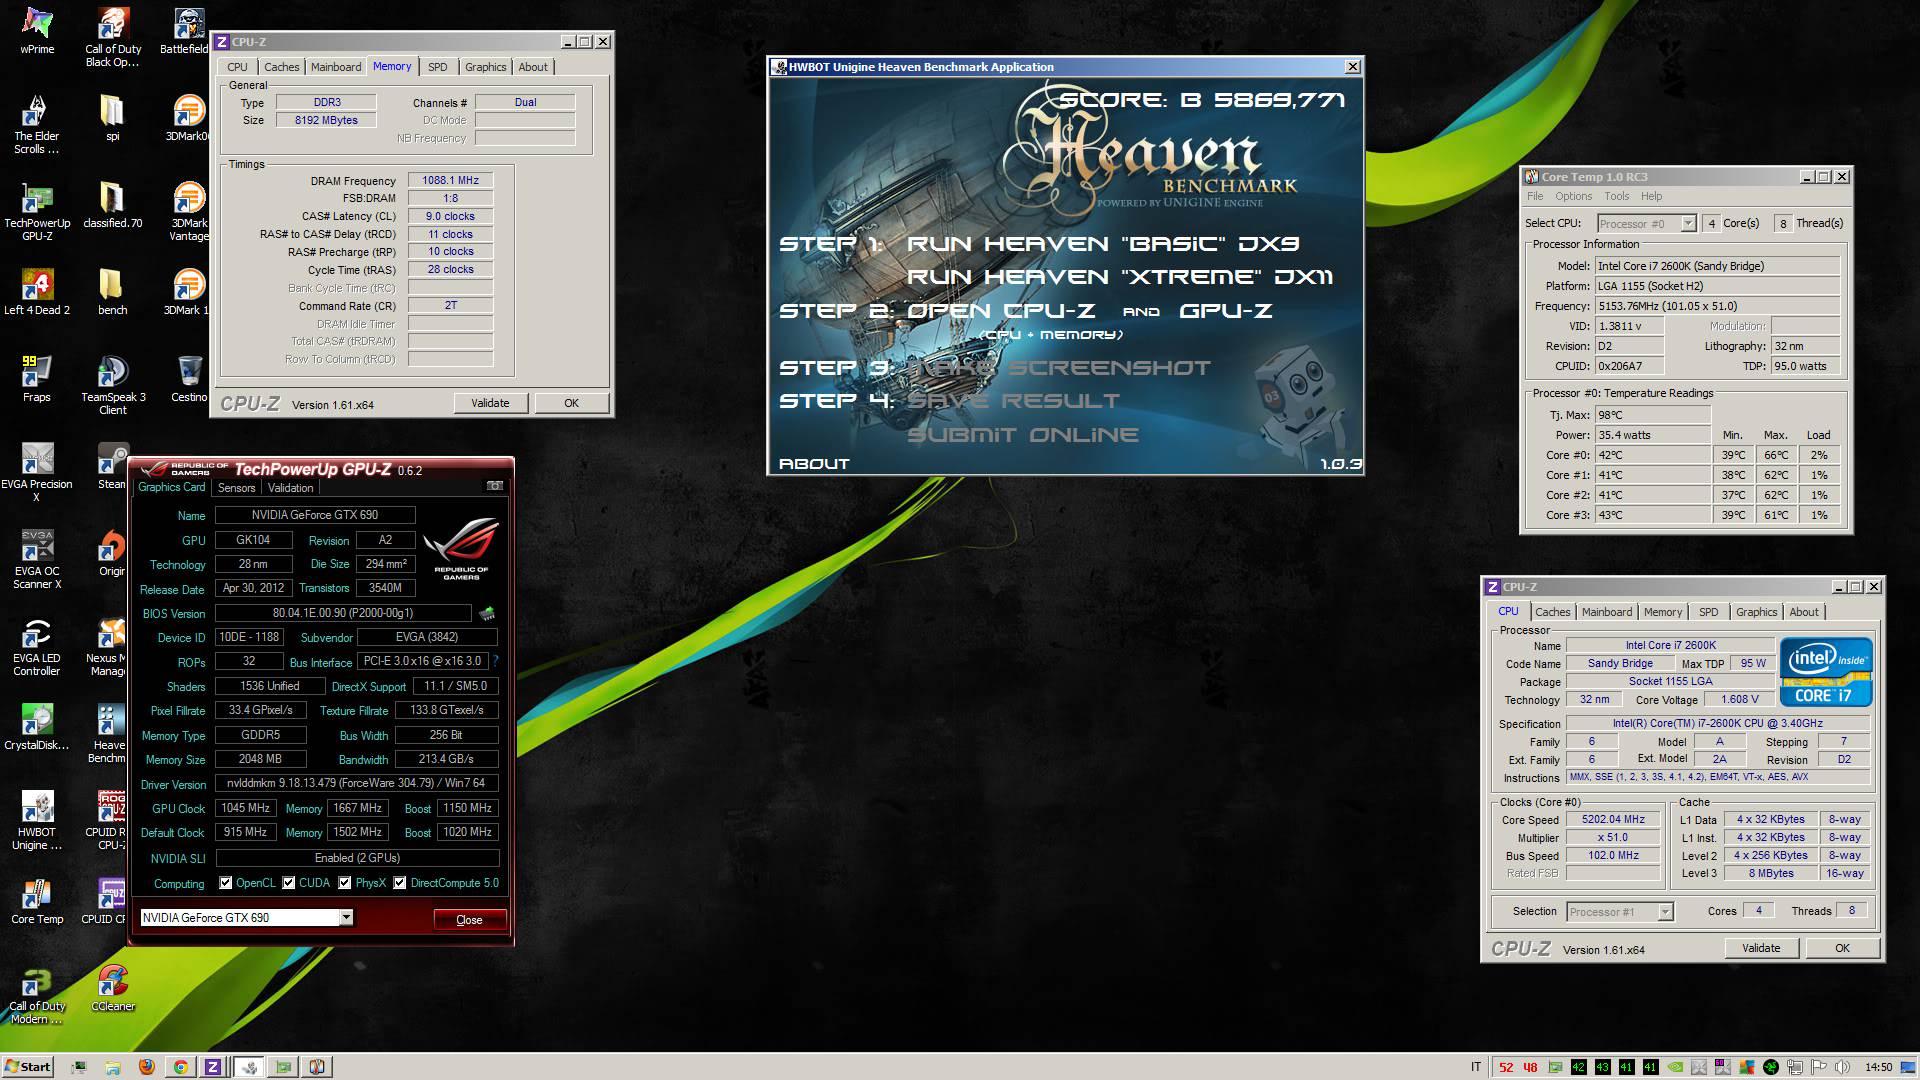Open Caches tab in CPU tab CPU-Z window
The height and width of the screenshot is (1080, 1920).
point(1553,612)
